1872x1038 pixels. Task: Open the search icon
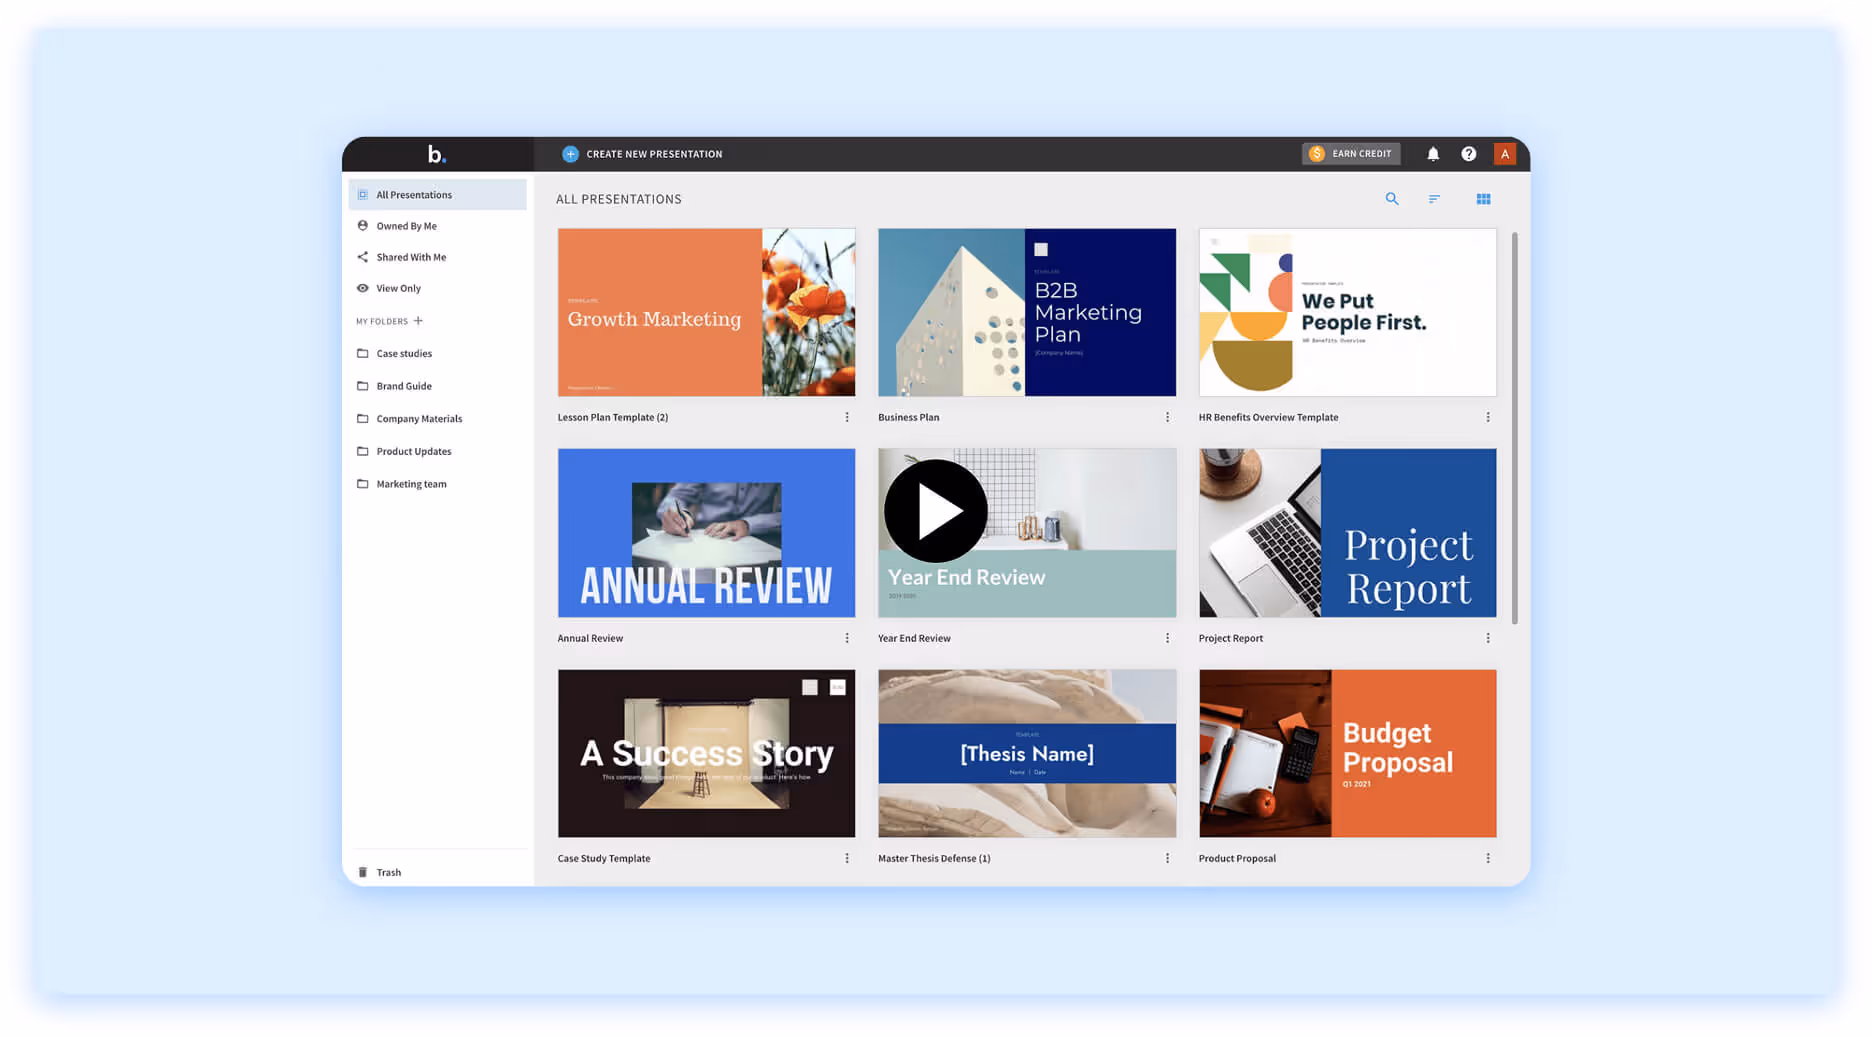click(x=1392, y=199)
